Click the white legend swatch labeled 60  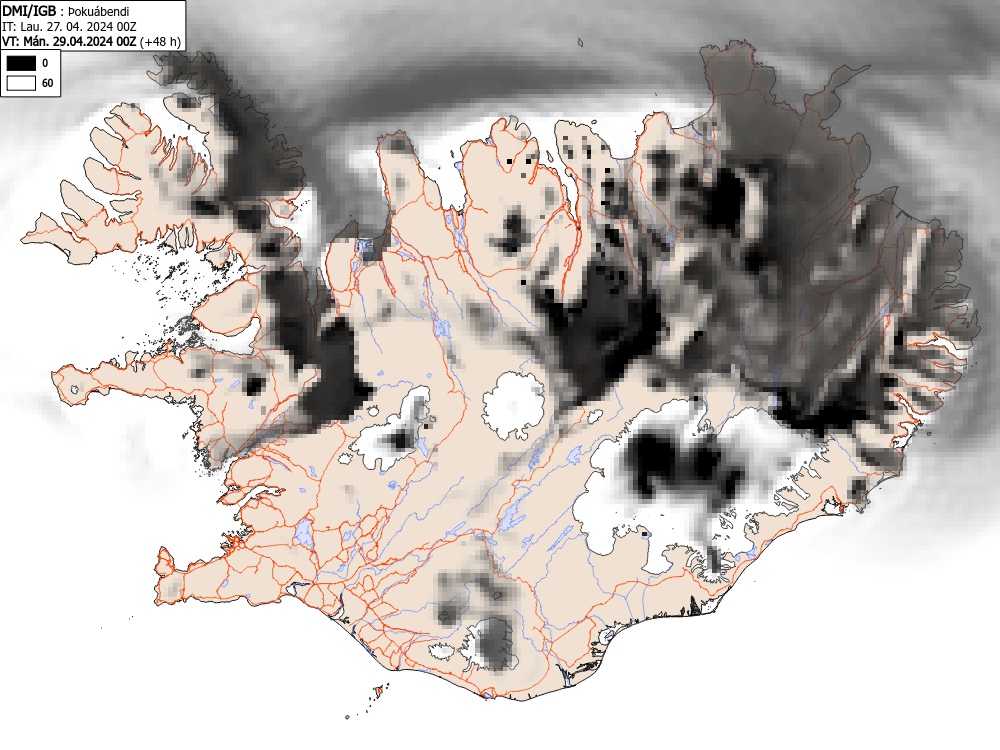click(21, 84)
